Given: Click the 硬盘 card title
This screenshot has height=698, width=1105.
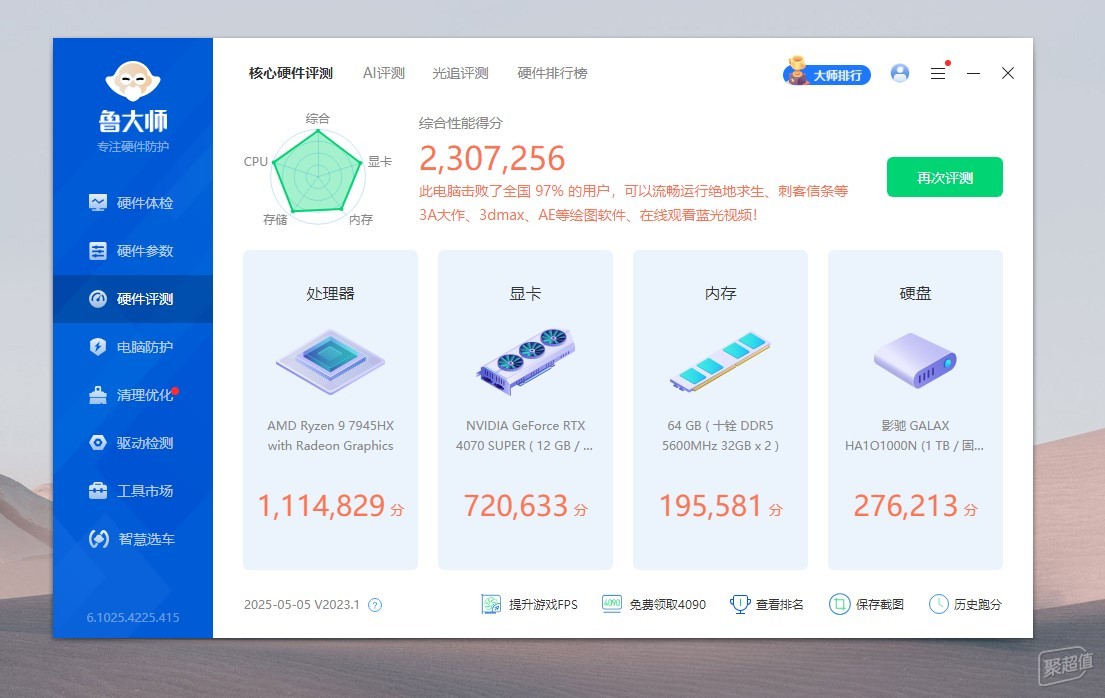Looking at the screenshot, I should click(x=915, y=294).
